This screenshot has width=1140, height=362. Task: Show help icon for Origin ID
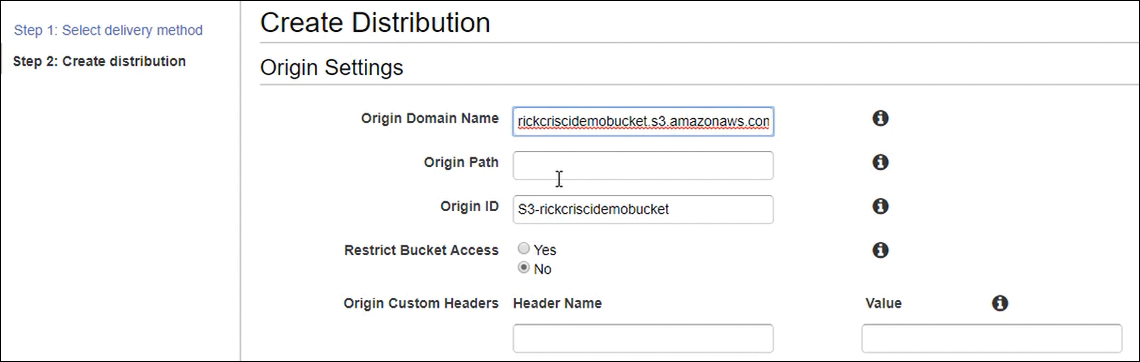click(880, 206)
